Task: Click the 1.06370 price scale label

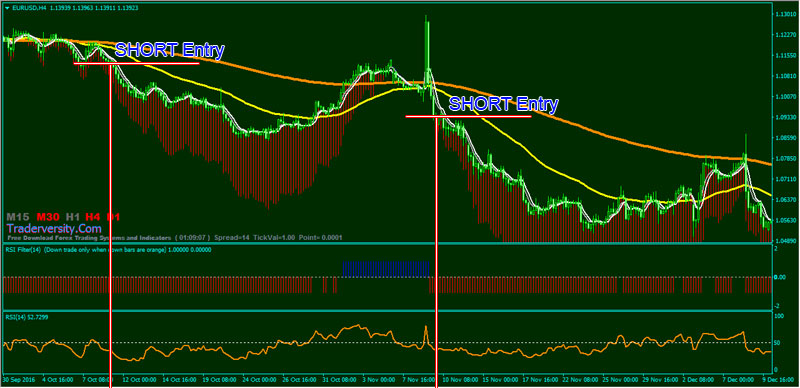Action: tap(786, 200)
